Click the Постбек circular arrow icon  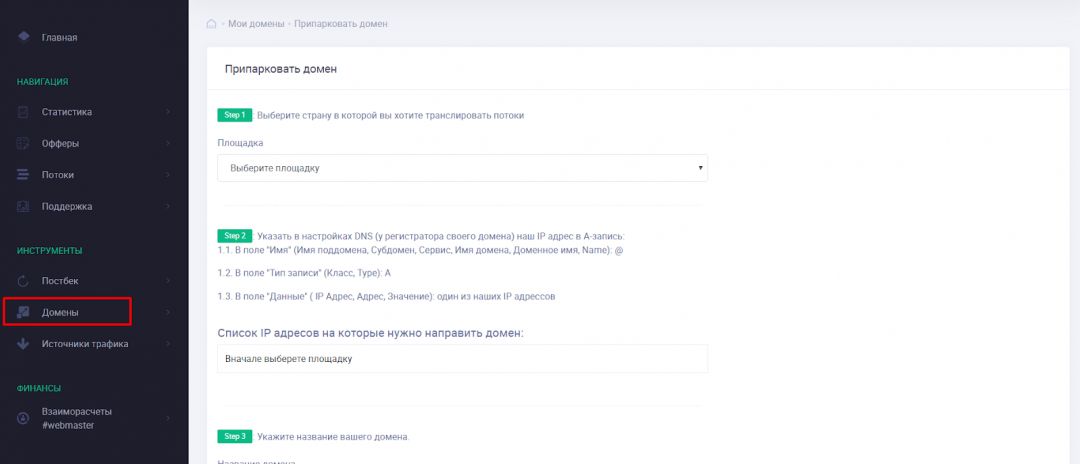point(23,281)
